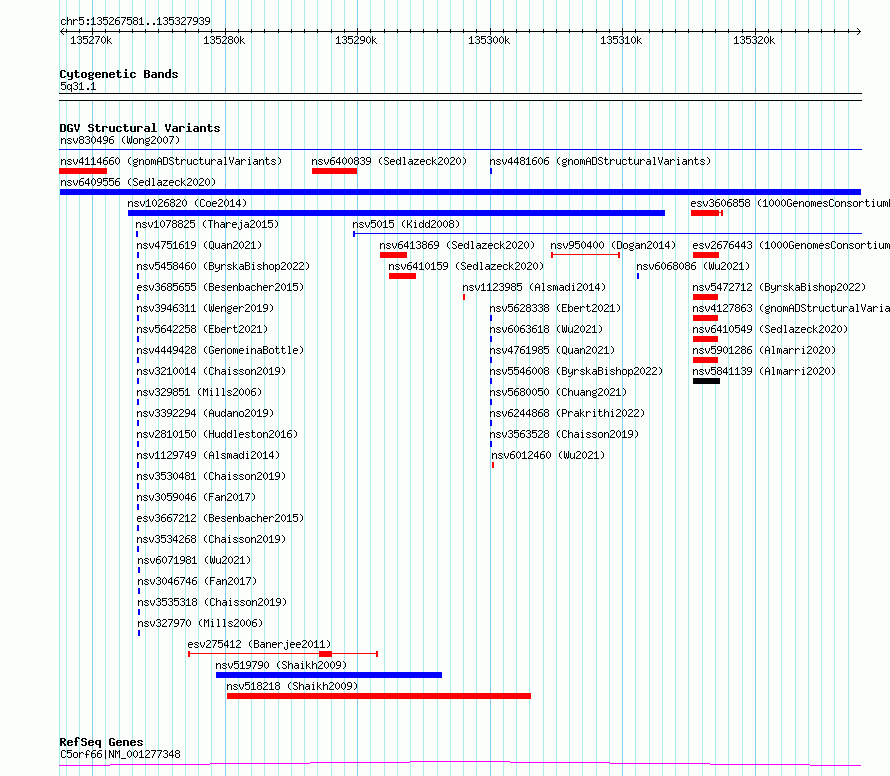The height and width of the screenshot is (776, 890).
Task: Click nsv3563528 (Chaisson2019) label
Action: [564, 434]
